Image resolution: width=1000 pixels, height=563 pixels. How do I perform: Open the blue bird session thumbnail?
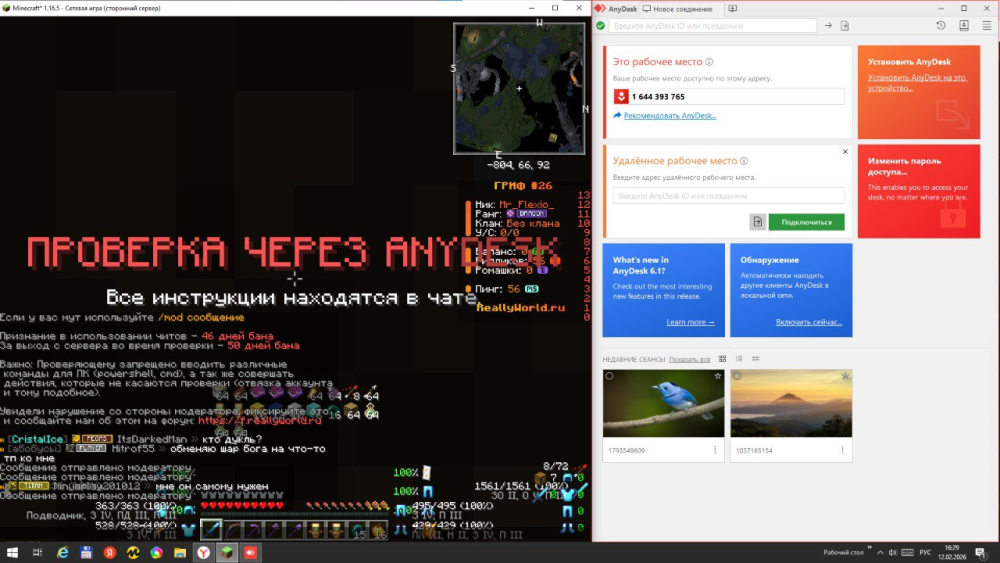[x=663, y=404]
